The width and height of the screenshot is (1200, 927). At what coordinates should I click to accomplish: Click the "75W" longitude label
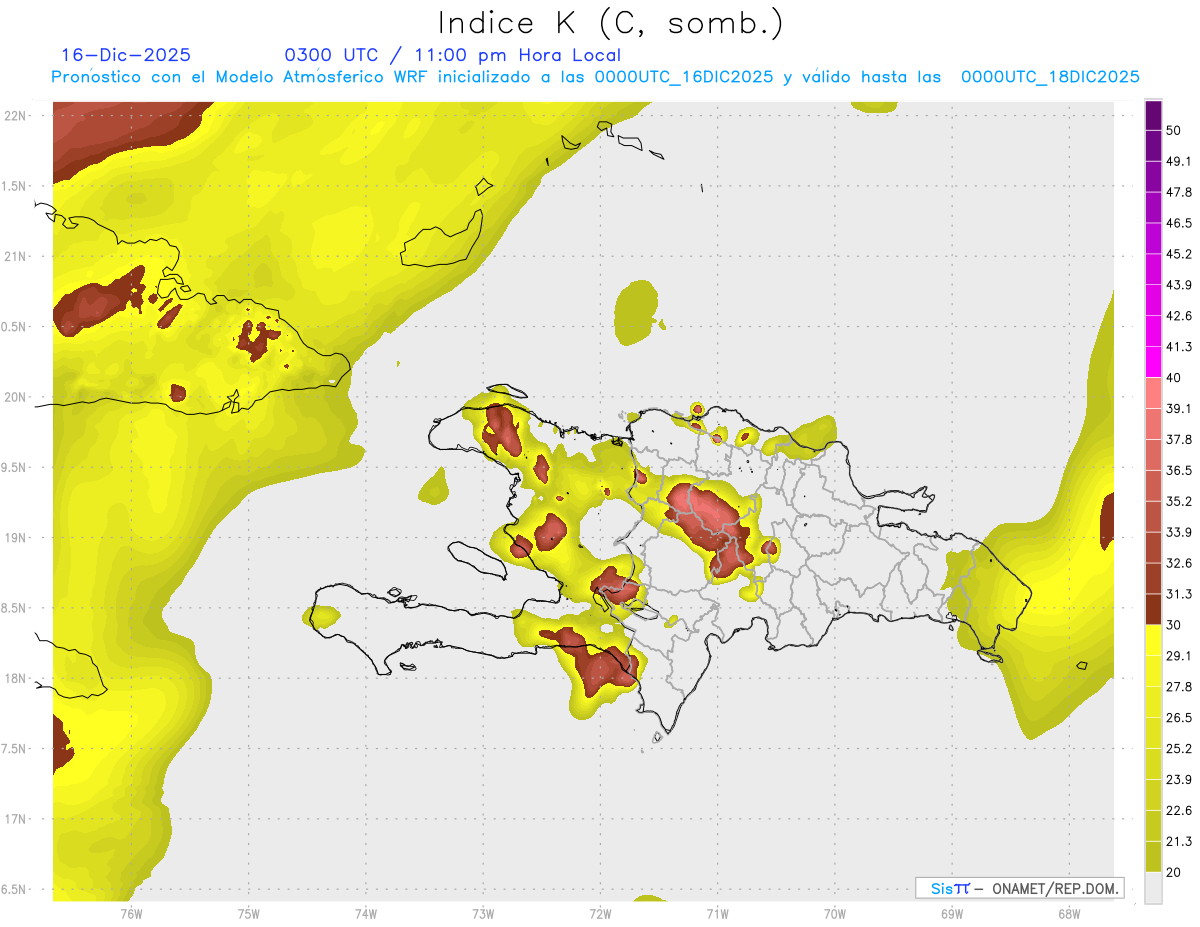click(248, 913)
